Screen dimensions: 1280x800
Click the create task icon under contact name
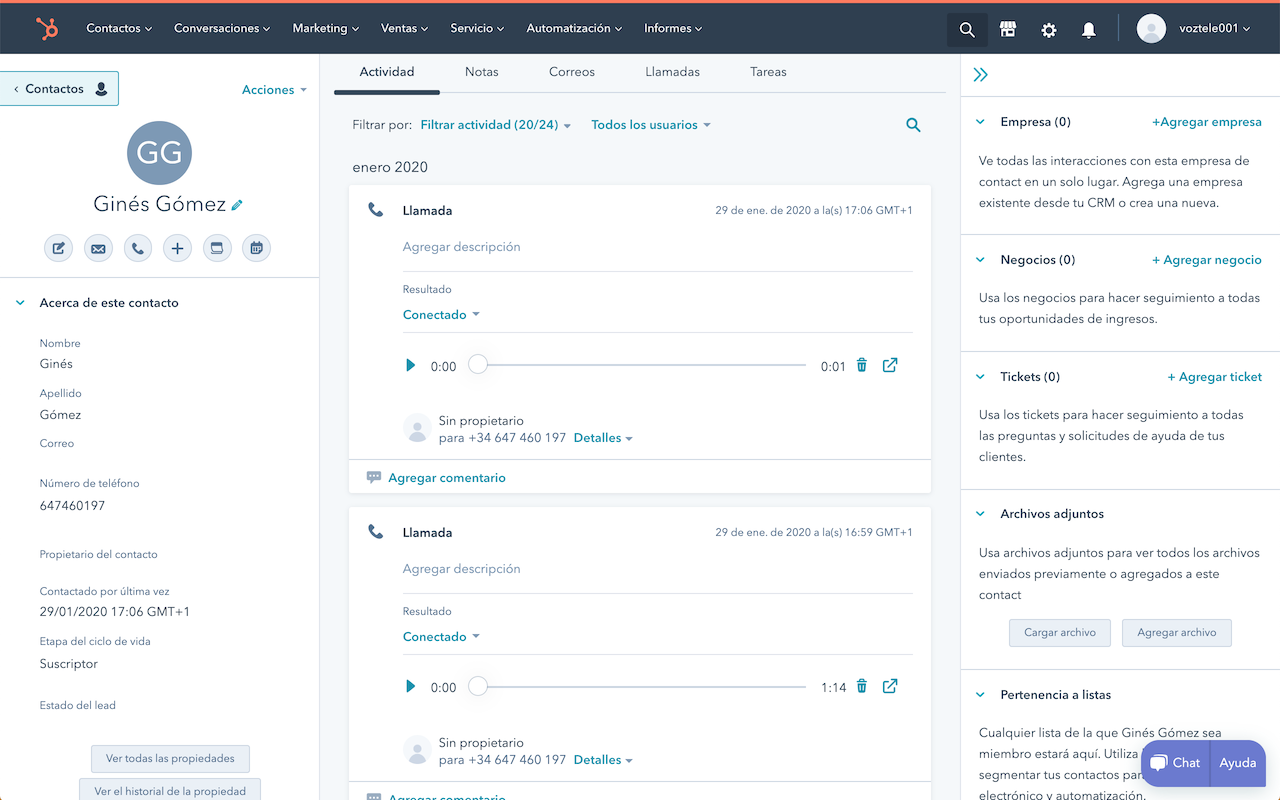(217, 248)
